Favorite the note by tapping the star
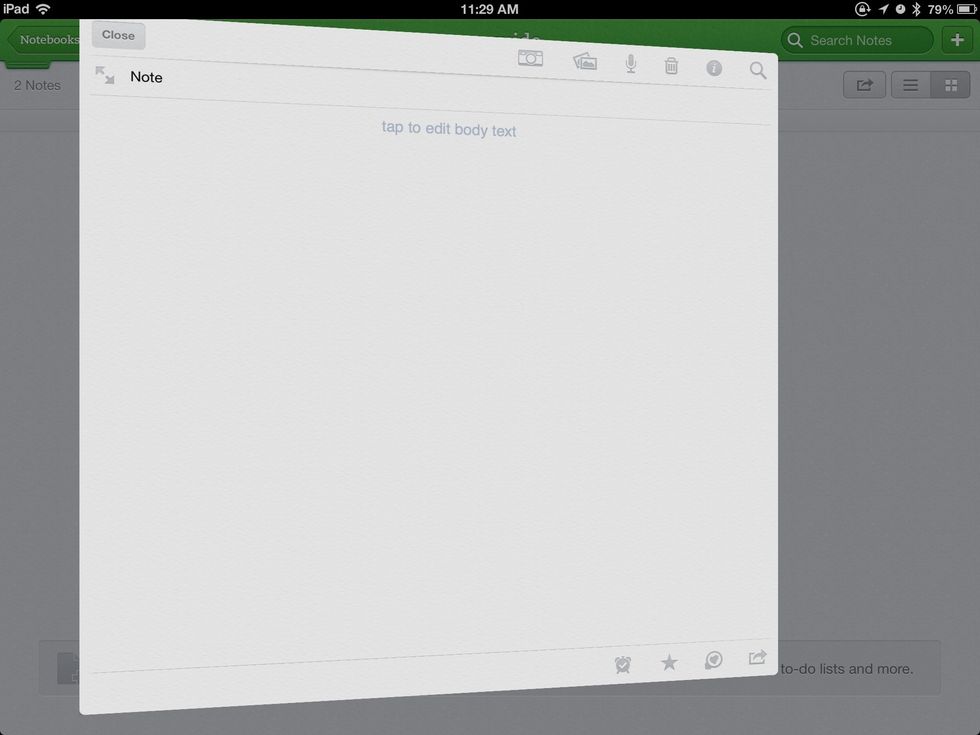The width and height of the screenshot is (980, 735). 668,661
